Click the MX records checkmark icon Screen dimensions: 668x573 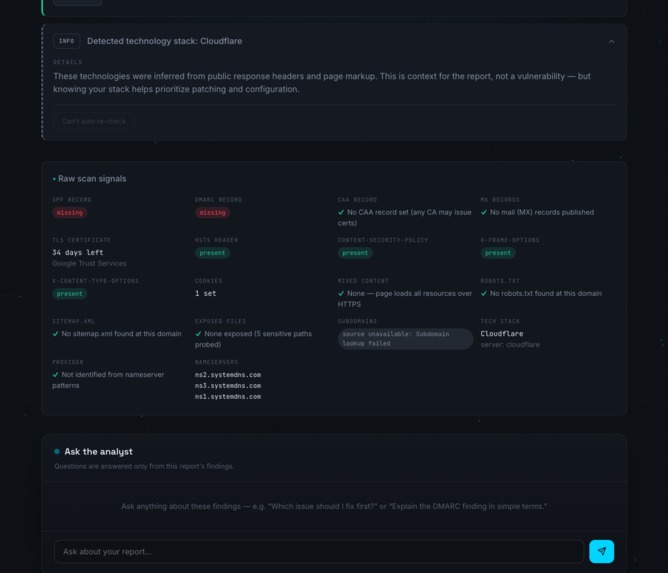coord(484,212)
